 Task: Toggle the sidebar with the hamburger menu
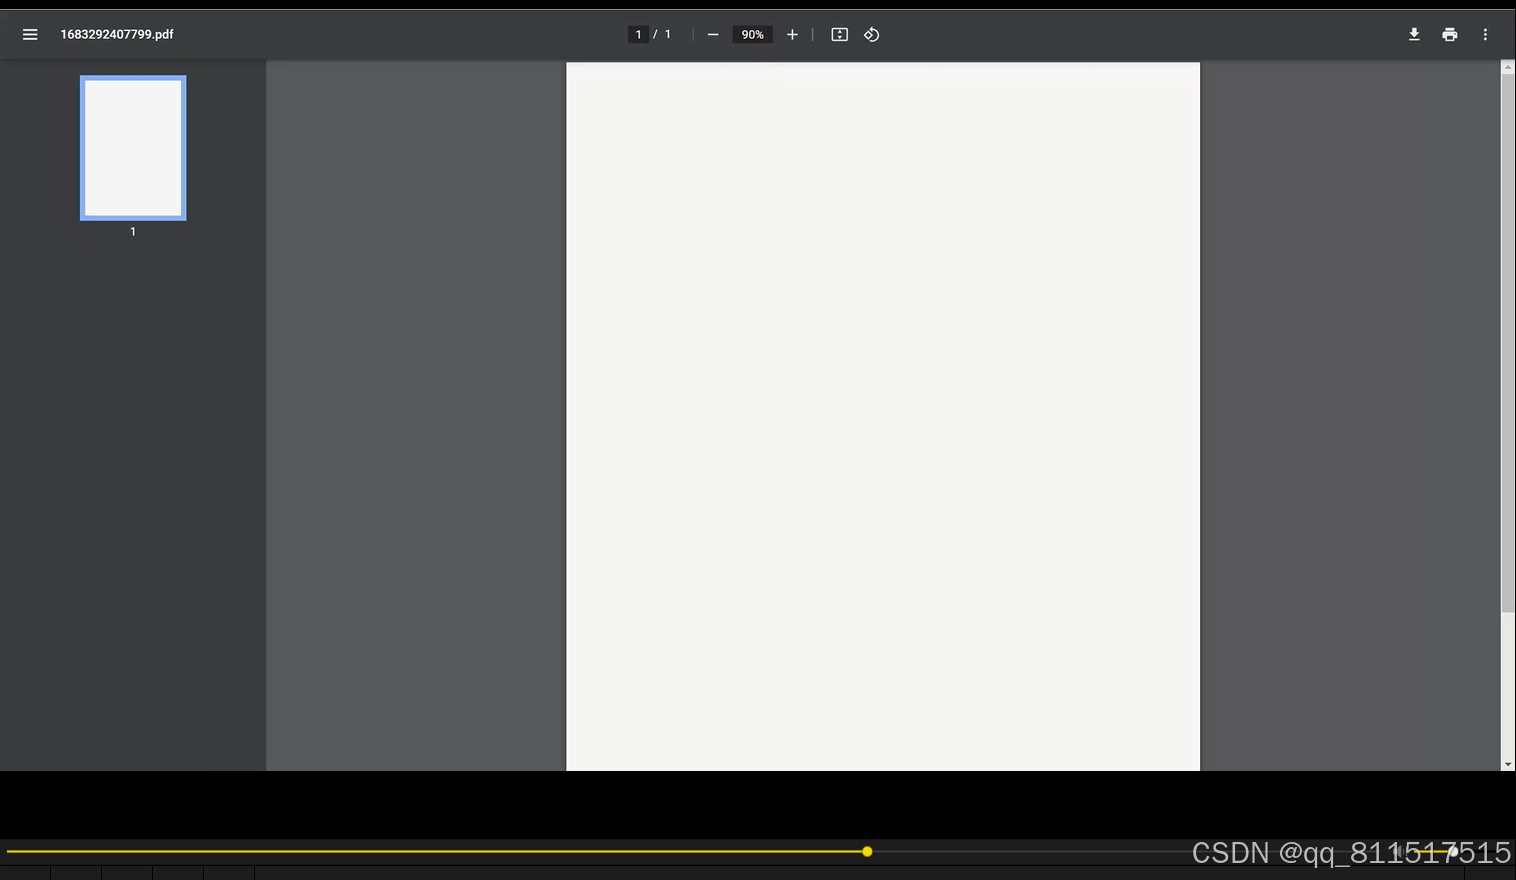(x=30, y=34)
